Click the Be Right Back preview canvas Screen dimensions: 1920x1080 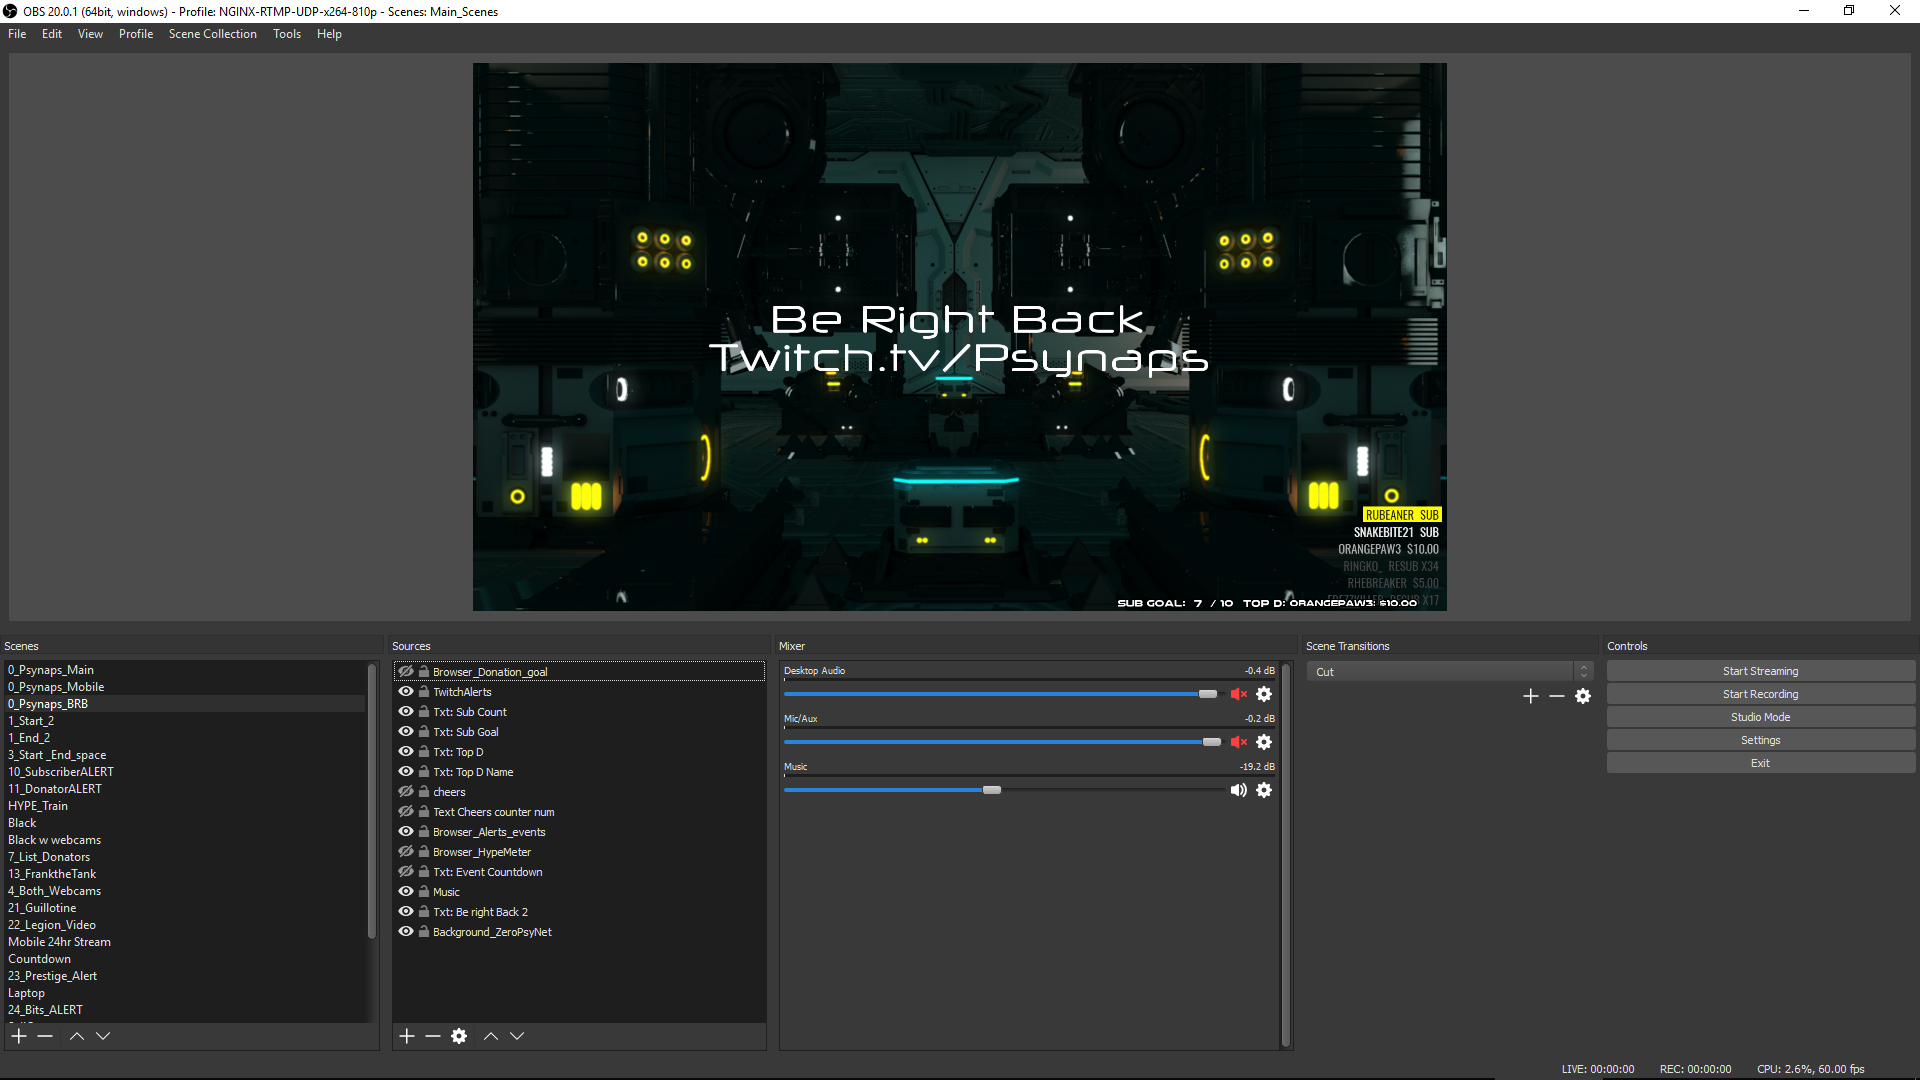959,337
